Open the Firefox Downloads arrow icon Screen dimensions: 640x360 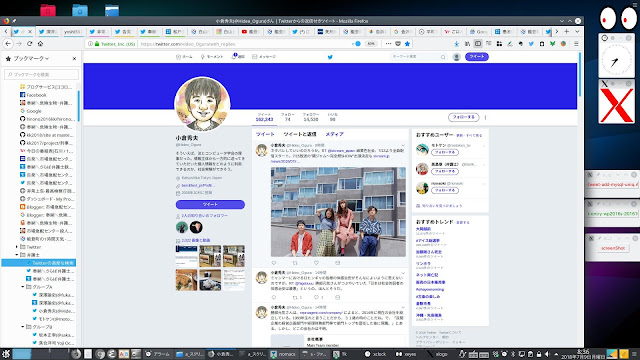(x=457, y=44)
